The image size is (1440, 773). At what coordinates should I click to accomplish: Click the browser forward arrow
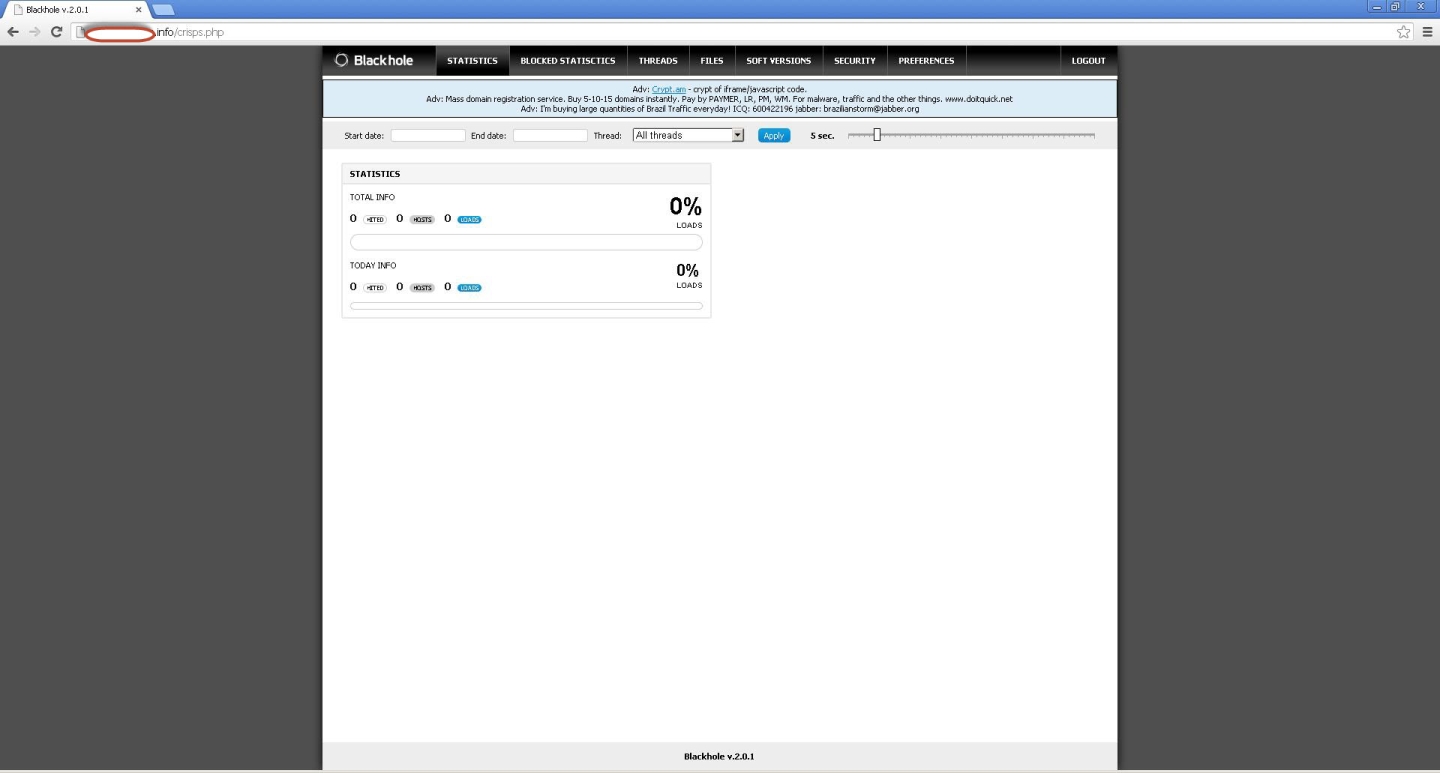[35, 32]
